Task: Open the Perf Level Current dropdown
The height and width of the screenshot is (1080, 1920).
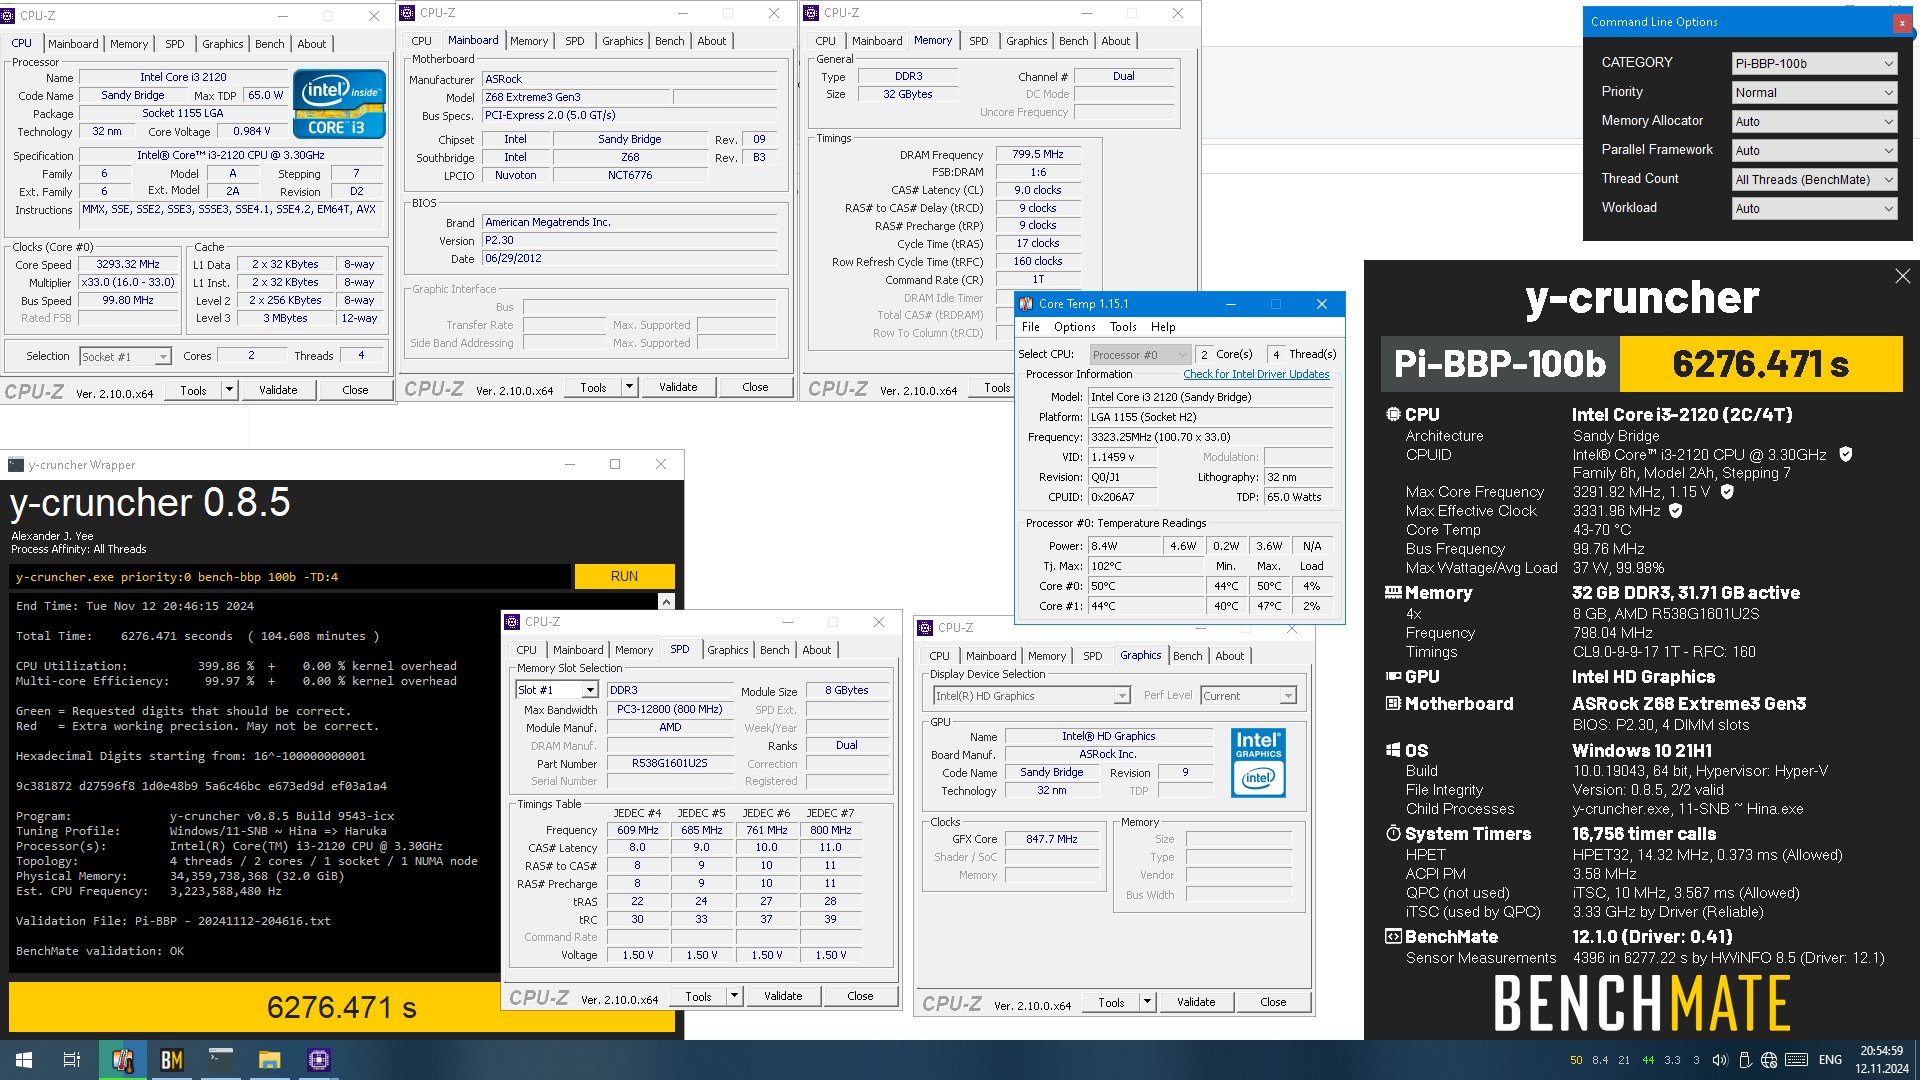Action: coord(1249,696)
